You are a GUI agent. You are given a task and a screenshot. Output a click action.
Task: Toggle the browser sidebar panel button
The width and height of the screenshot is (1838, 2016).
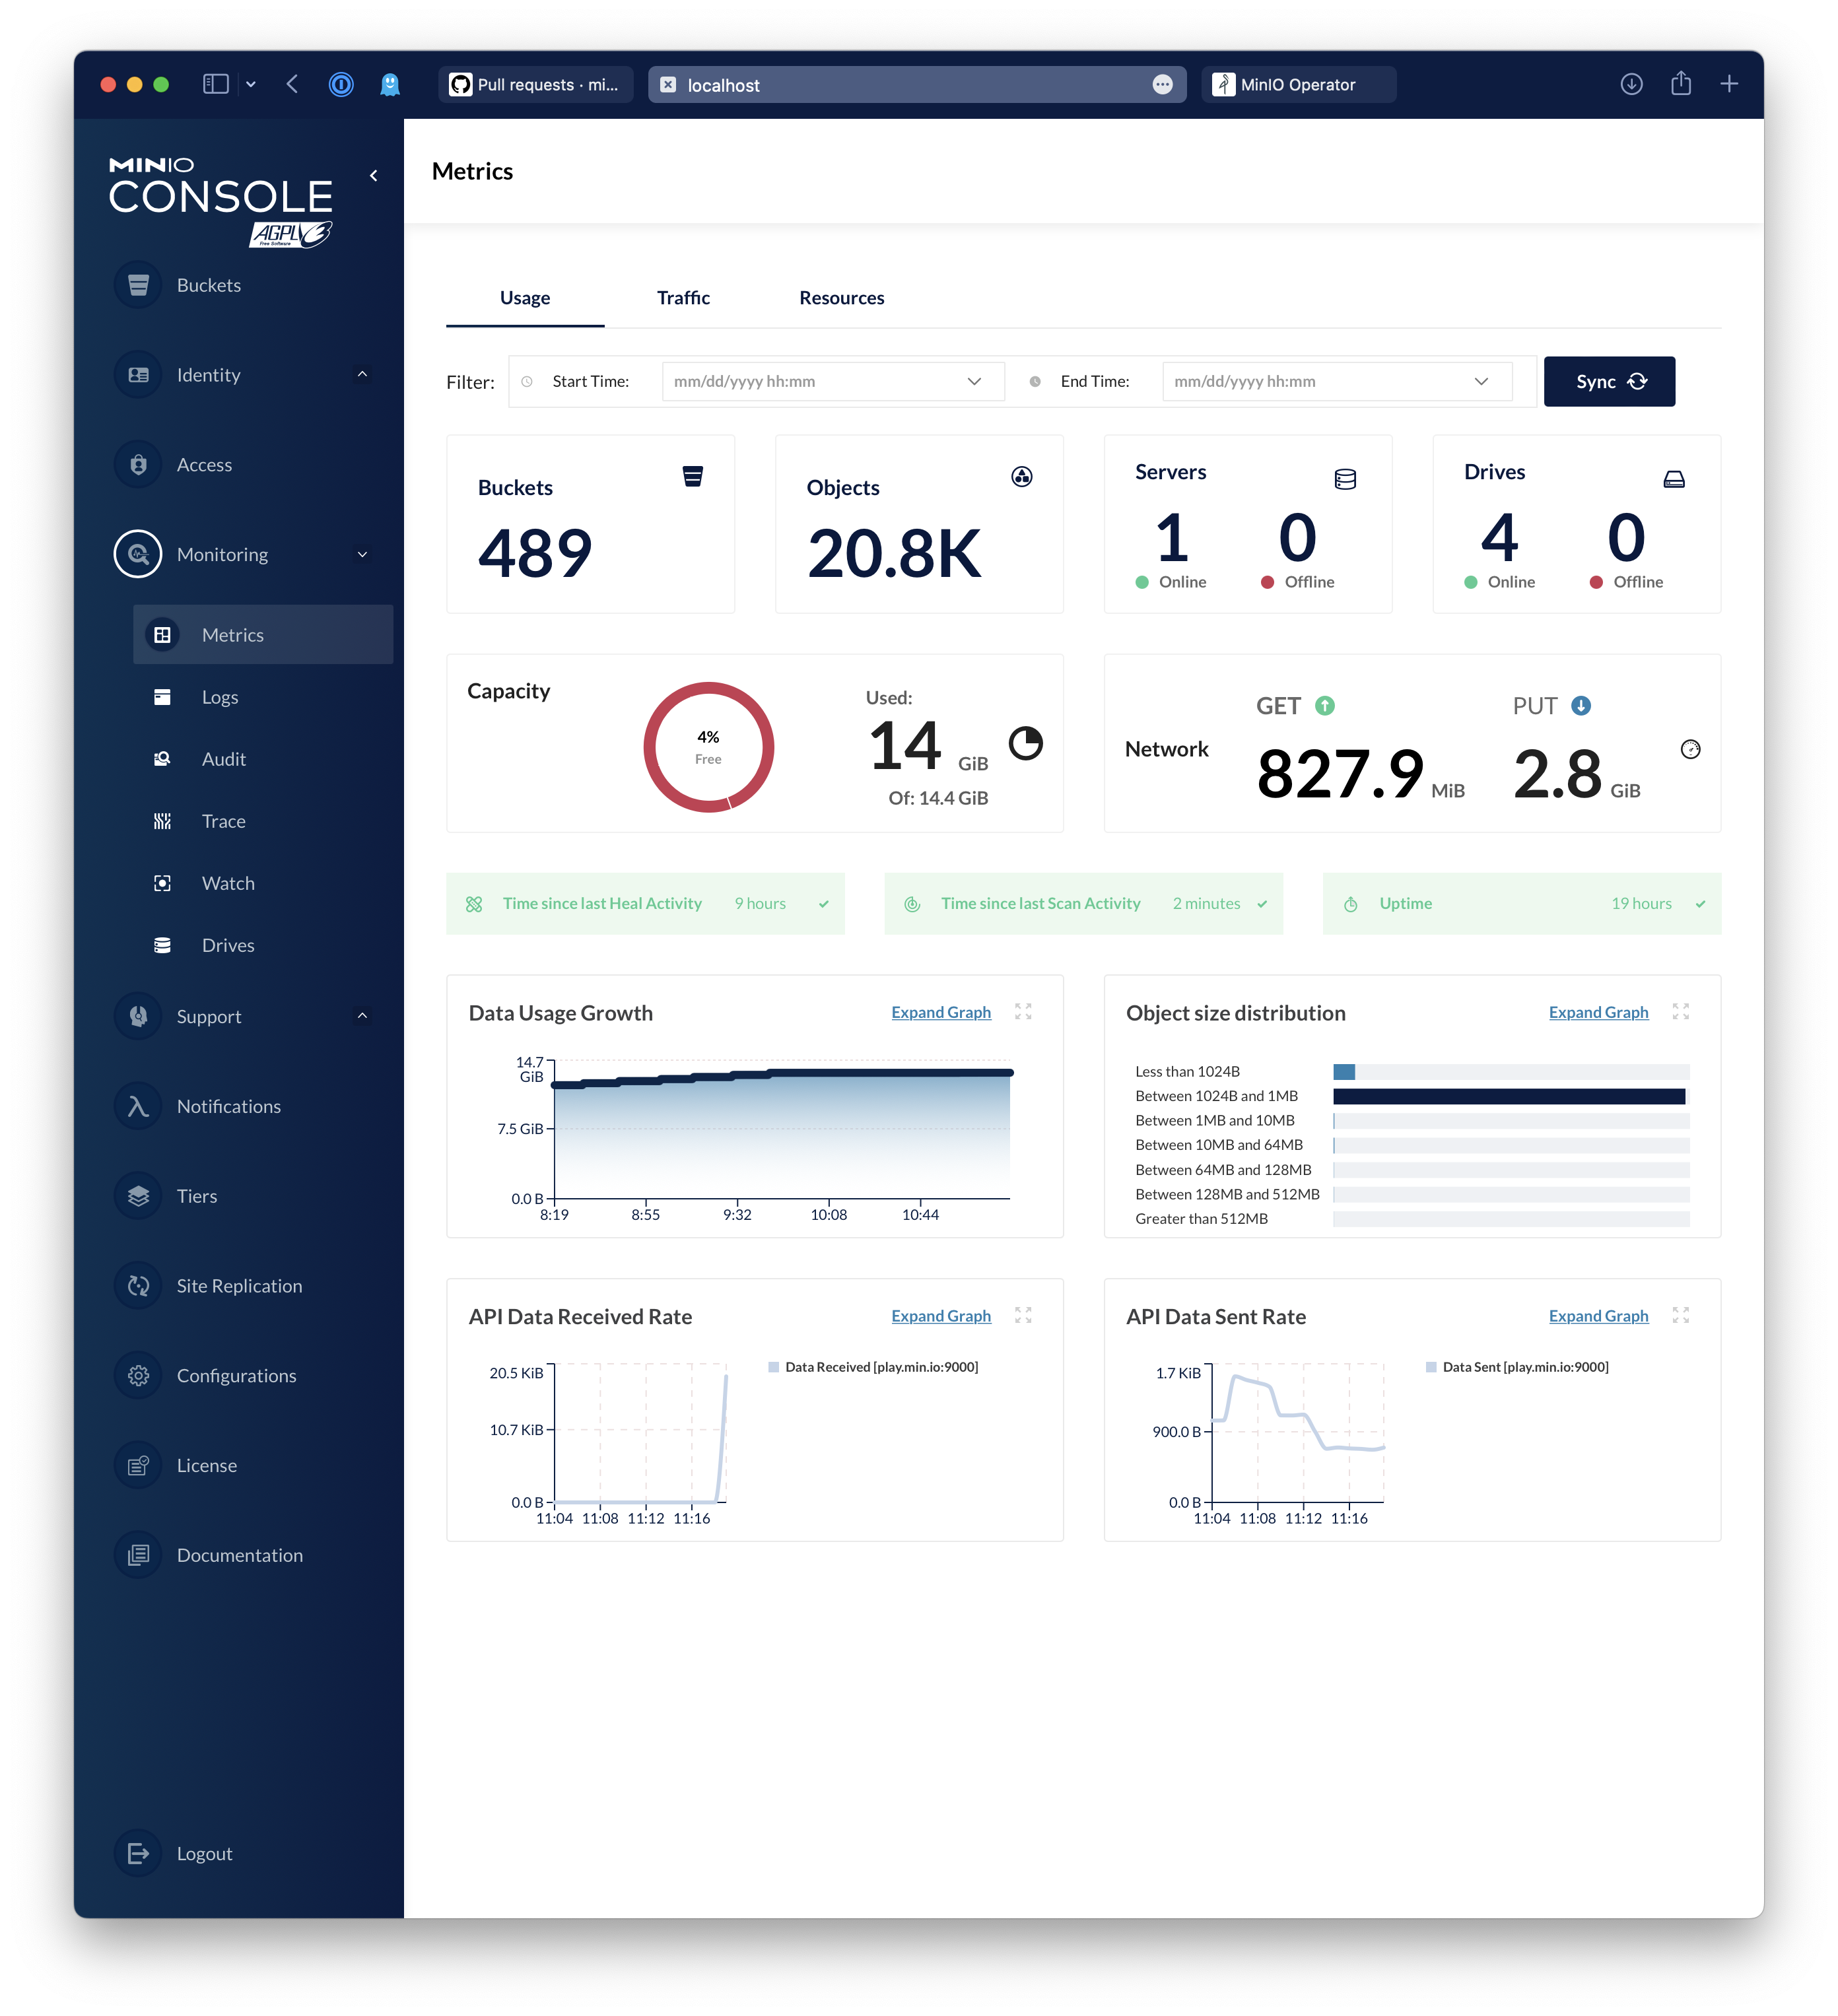(216, 84)
